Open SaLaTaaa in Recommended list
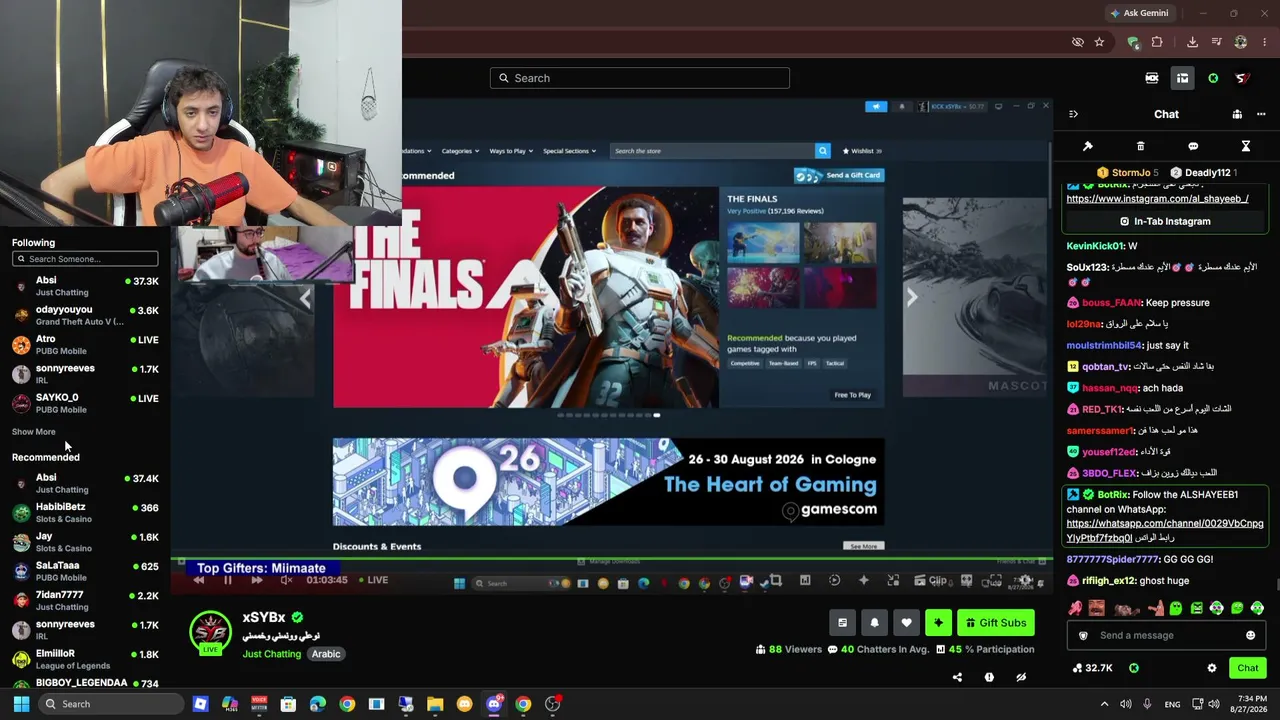Image resolution: width=1280 pixels, height=720 pixels. point(85,571)
